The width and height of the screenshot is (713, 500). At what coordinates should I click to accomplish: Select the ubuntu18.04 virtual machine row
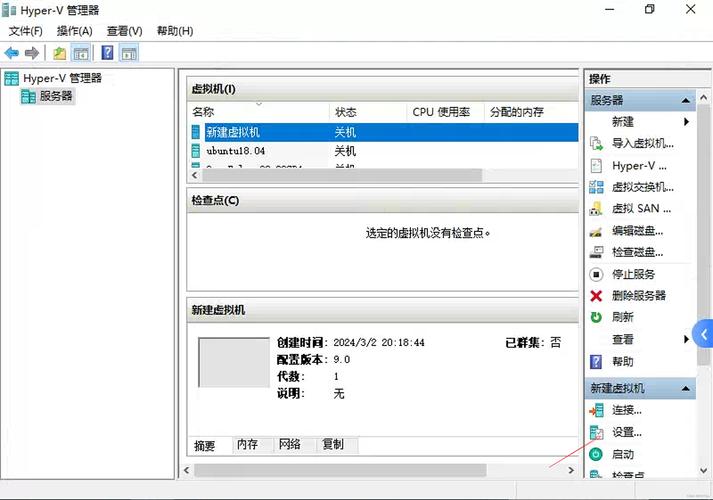point(383,150)
